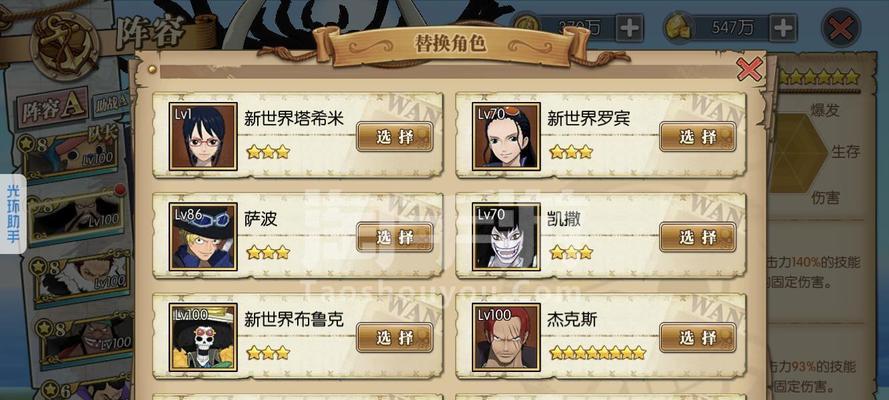Choose 新世界布鲁克 via its 选择 button

pyautogui.click(x=395, y=337)
